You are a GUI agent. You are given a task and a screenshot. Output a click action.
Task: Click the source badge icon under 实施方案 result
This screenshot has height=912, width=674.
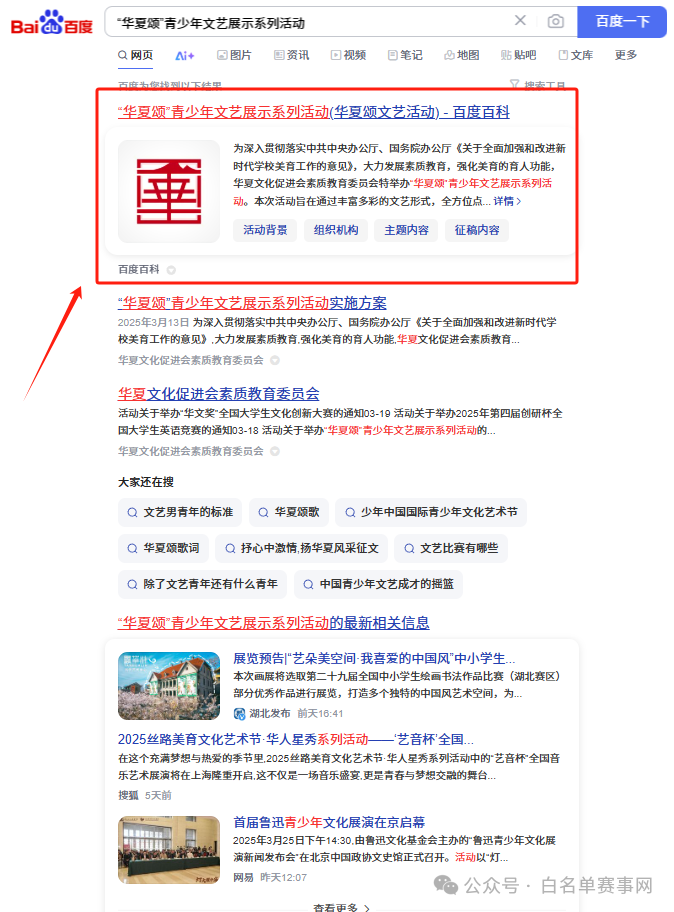tap(275, 361)
